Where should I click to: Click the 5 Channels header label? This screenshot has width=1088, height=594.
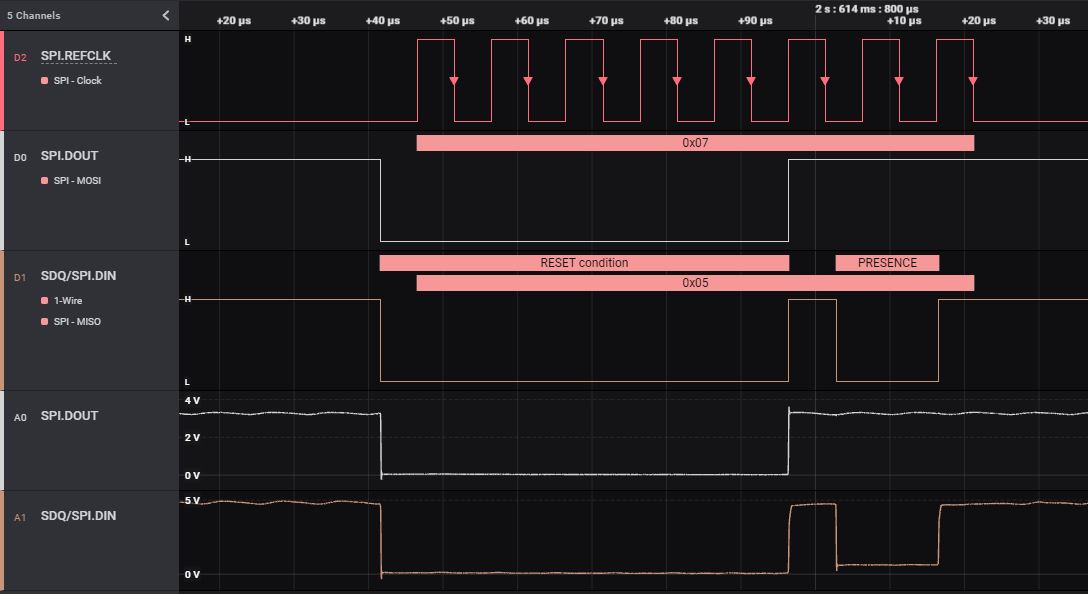(34, 16)
